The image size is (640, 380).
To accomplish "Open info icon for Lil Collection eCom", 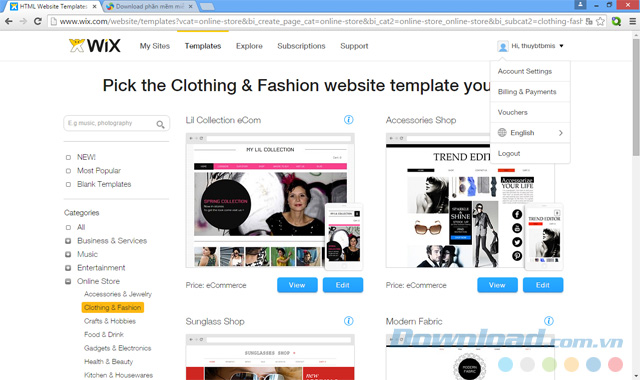I will pos(349,120).
